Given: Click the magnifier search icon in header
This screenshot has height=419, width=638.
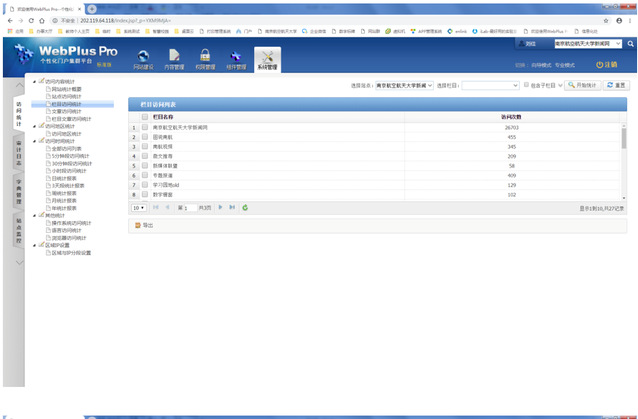Looking at the screenshot, I should click(630, 44).
